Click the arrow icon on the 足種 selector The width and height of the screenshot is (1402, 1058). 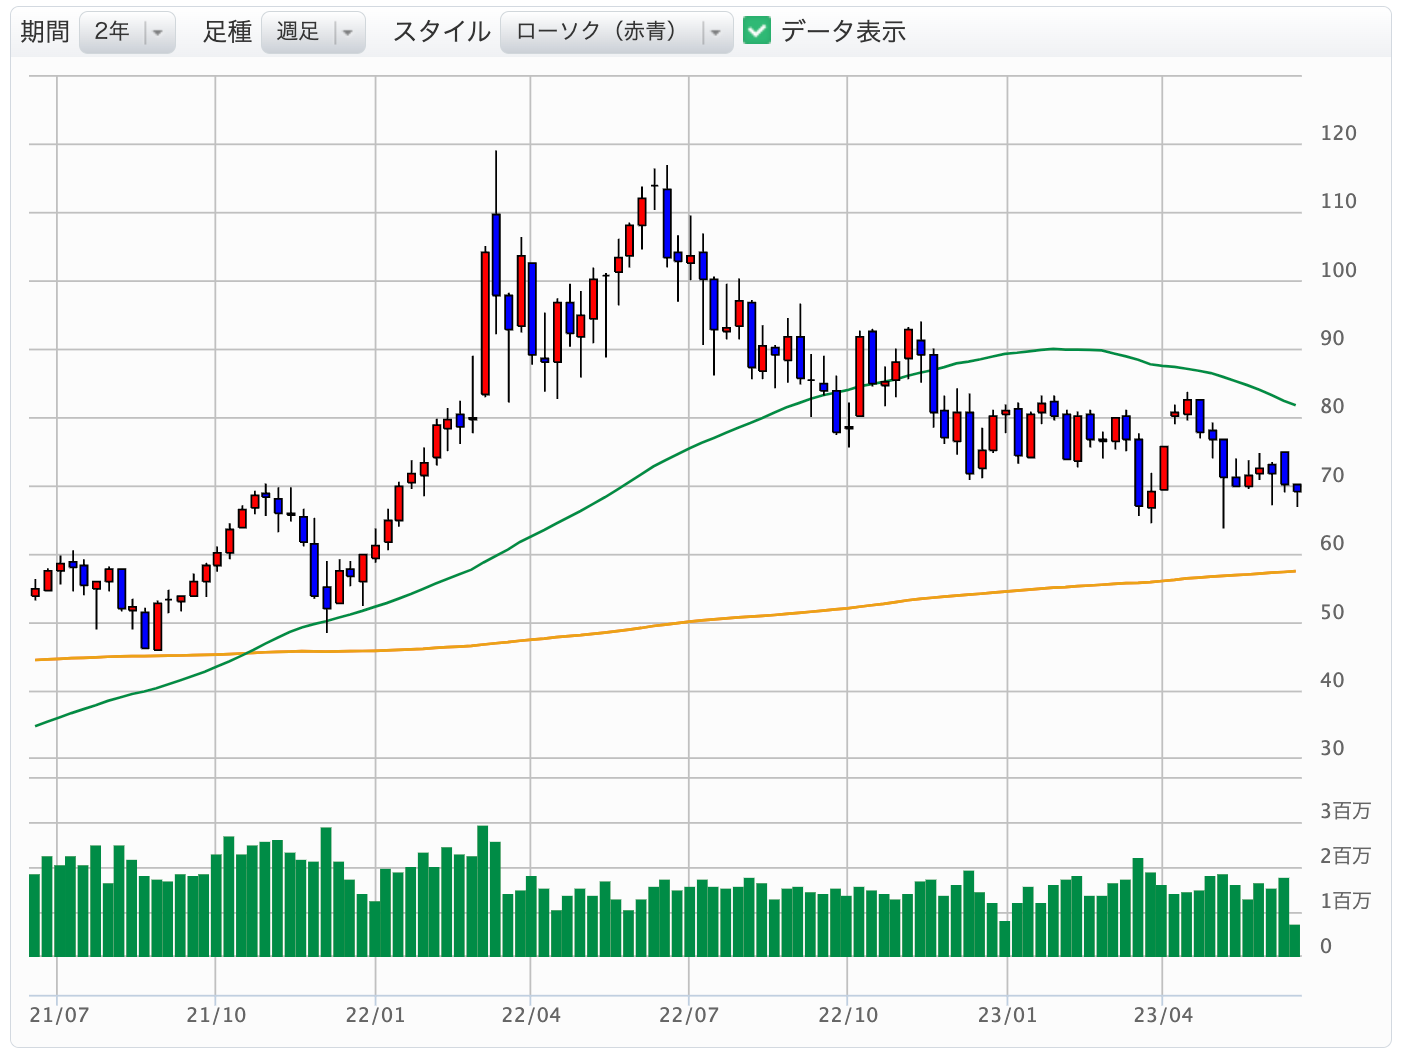347,33
